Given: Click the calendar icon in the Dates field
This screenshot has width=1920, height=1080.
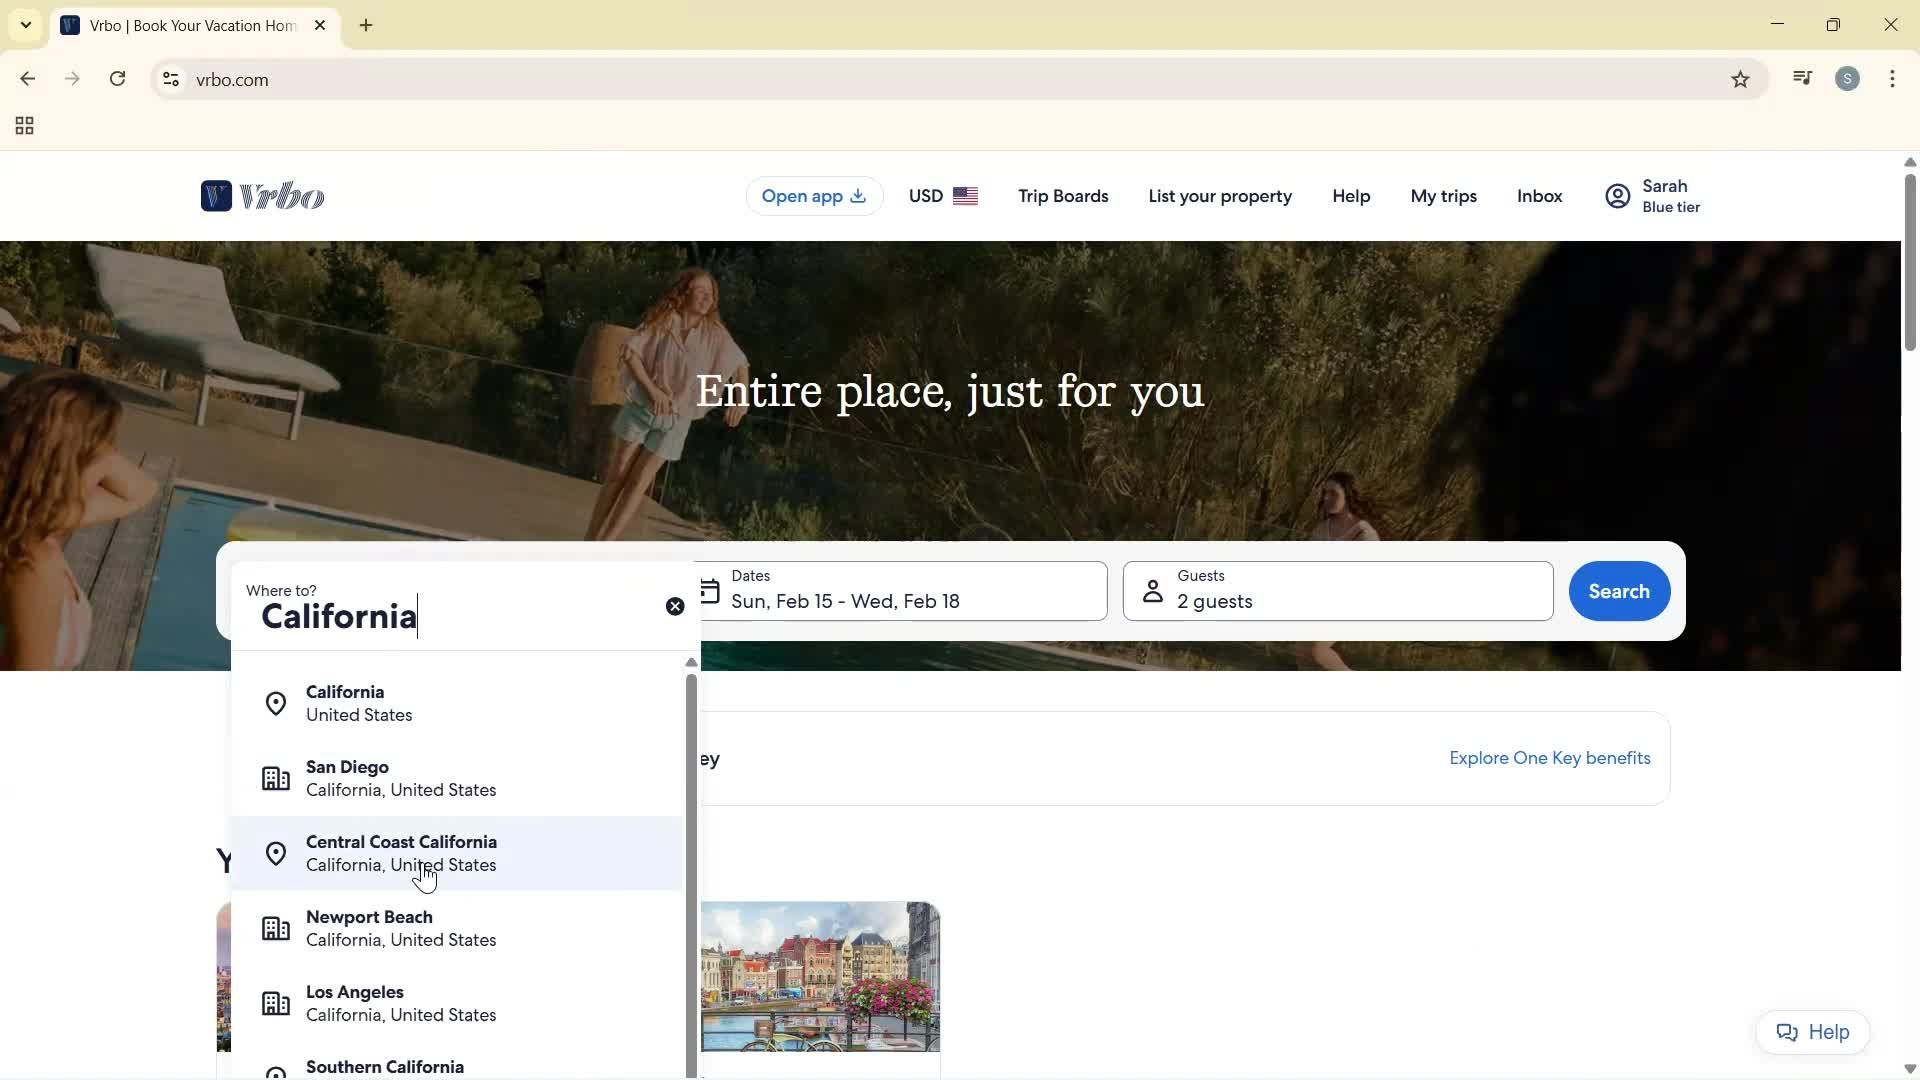Looking at the screenshot, I should (709, 590).
